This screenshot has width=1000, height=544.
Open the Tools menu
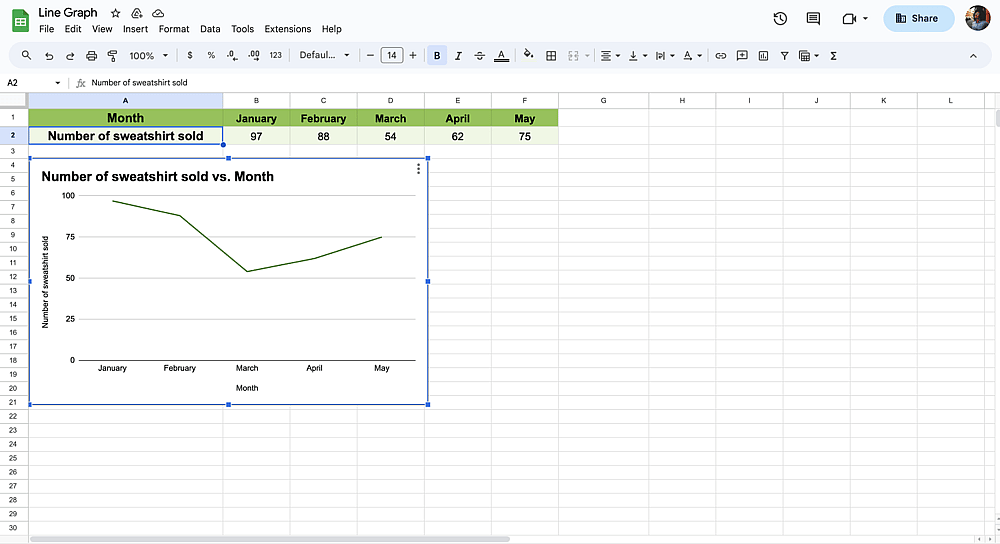pos(242,29)
